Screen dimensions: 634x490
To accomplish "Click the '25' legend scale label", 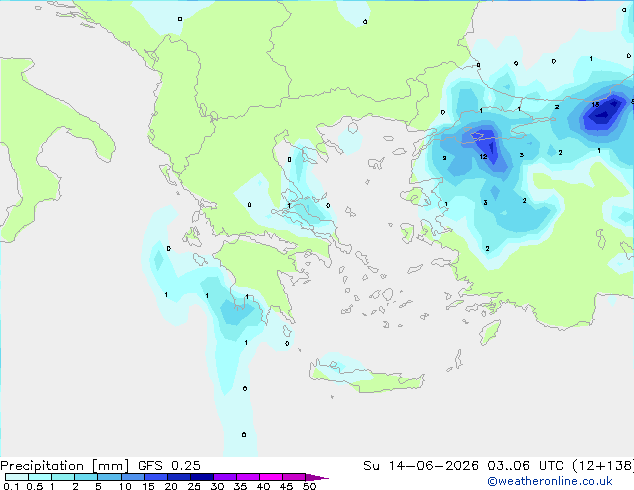I will 194,486.
